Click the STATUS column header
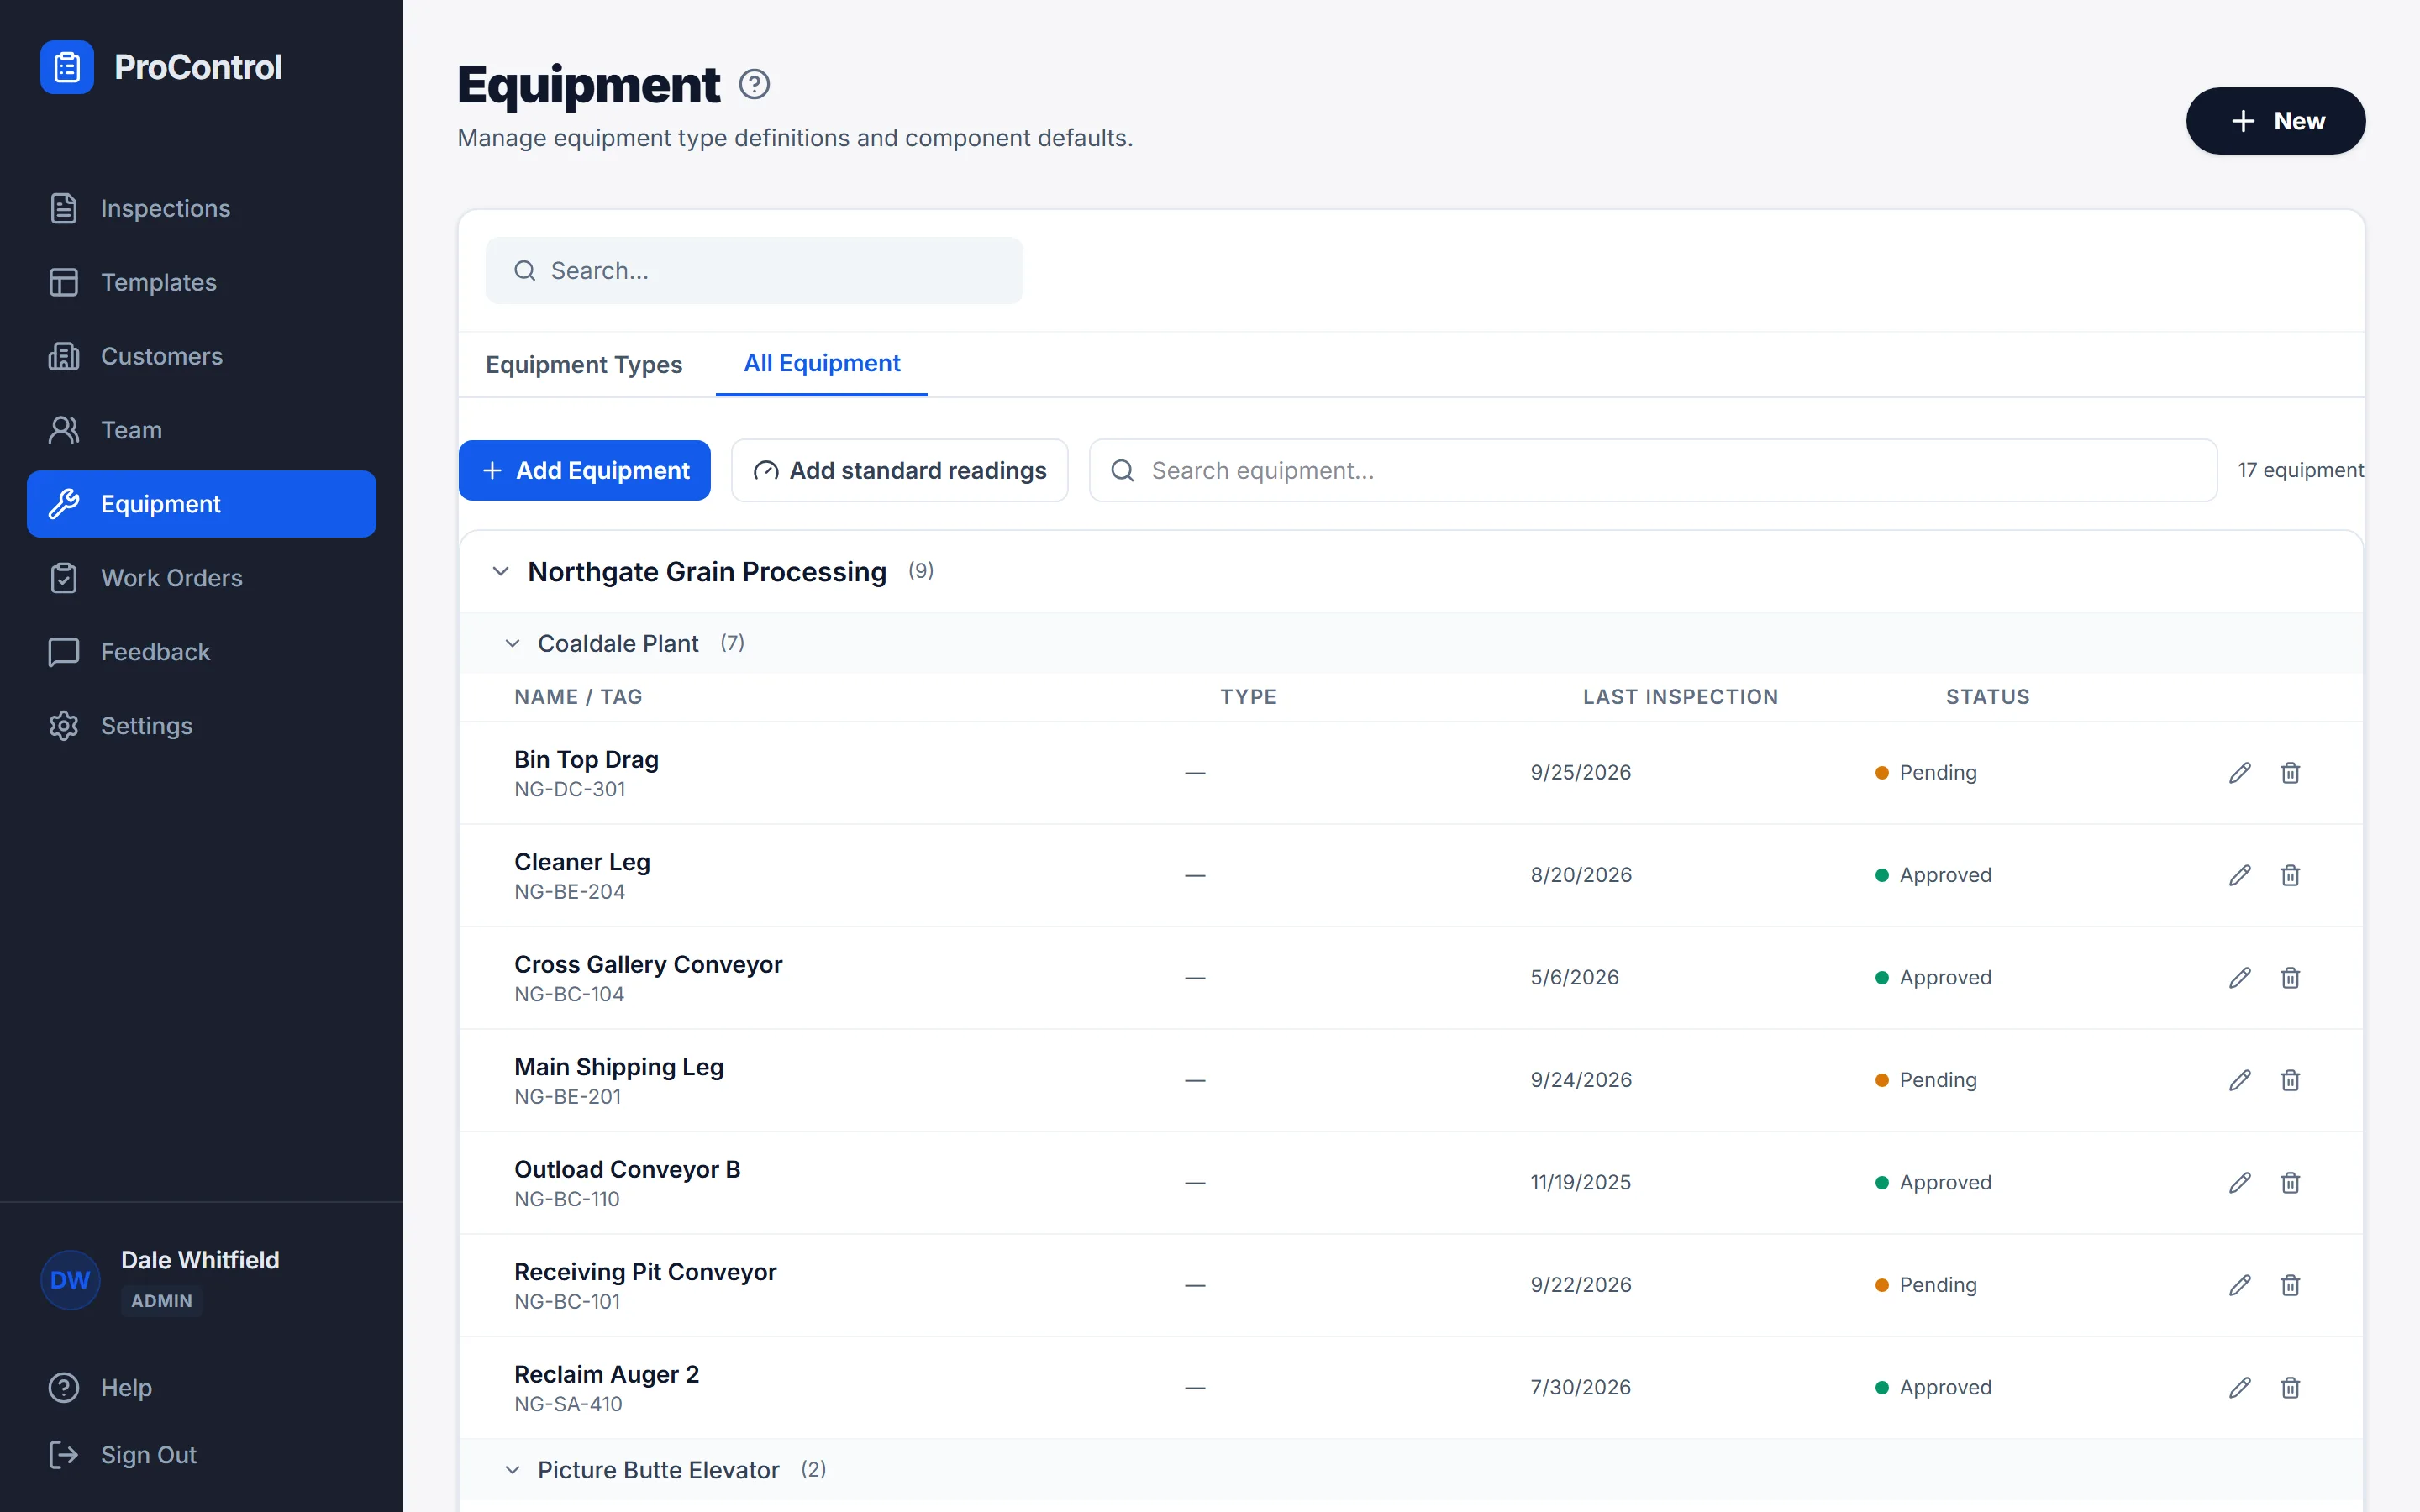 tap(1987, 697)
